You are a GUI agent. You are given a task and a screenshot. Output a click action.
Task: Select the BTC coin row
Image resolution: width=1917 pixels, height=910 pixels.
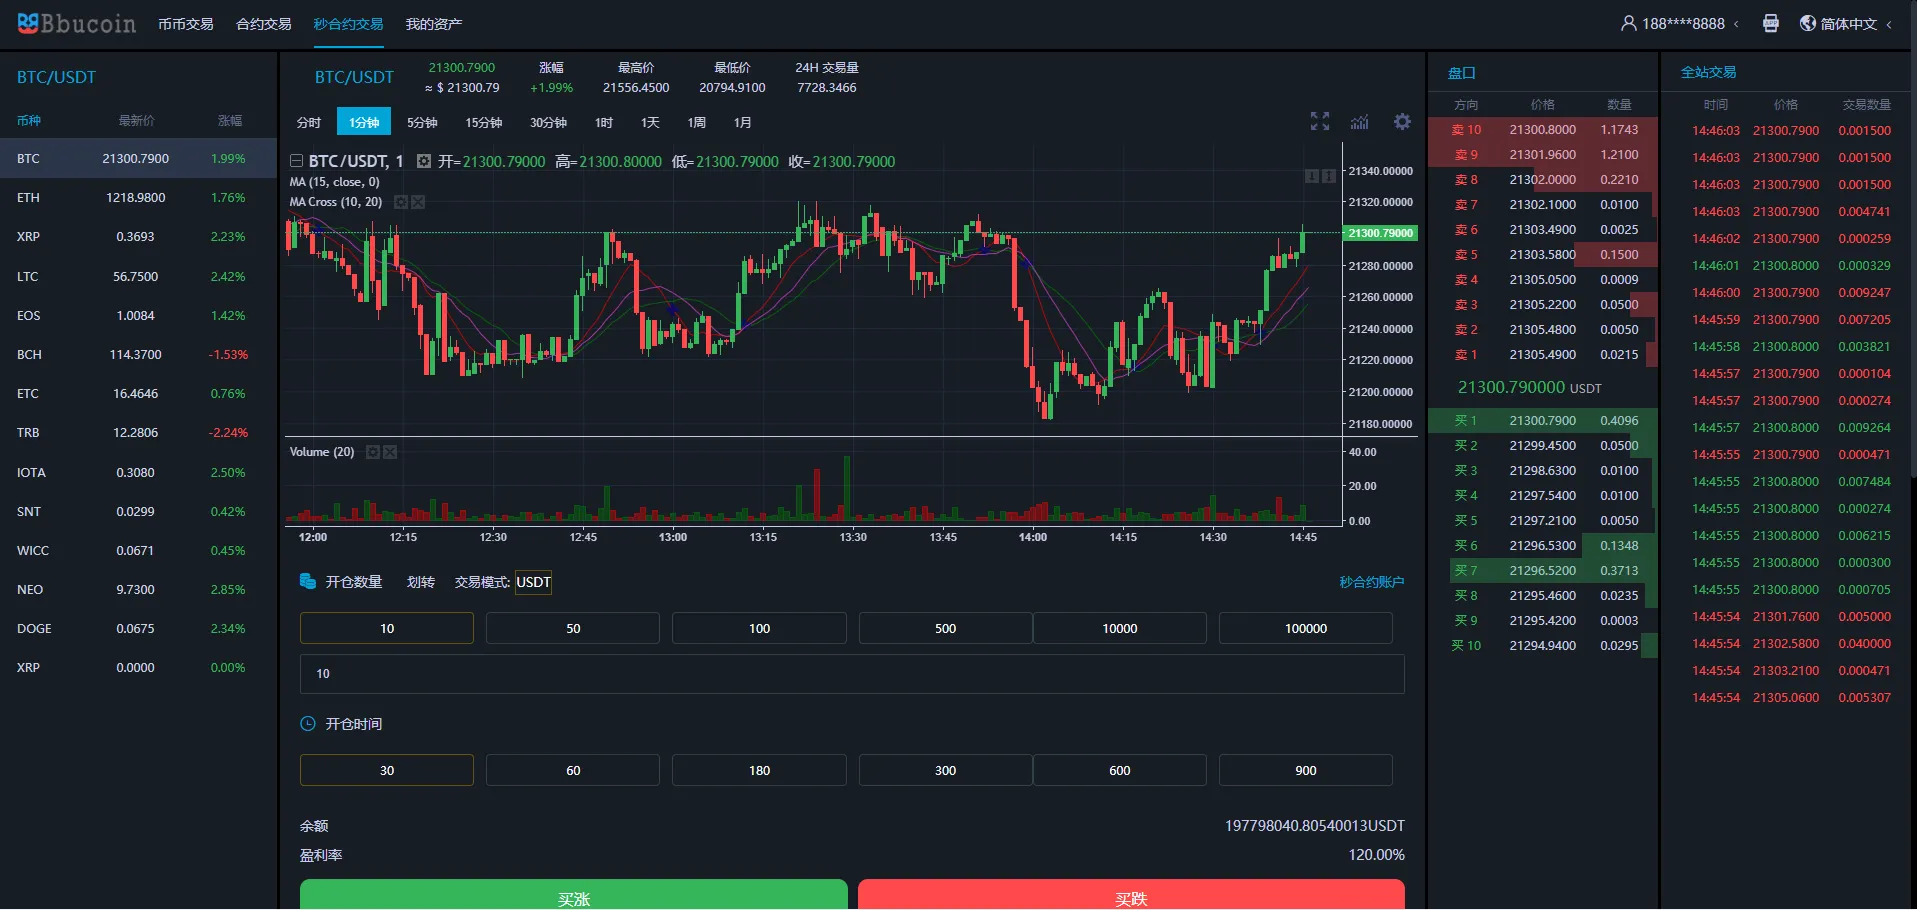coord(138,158)
